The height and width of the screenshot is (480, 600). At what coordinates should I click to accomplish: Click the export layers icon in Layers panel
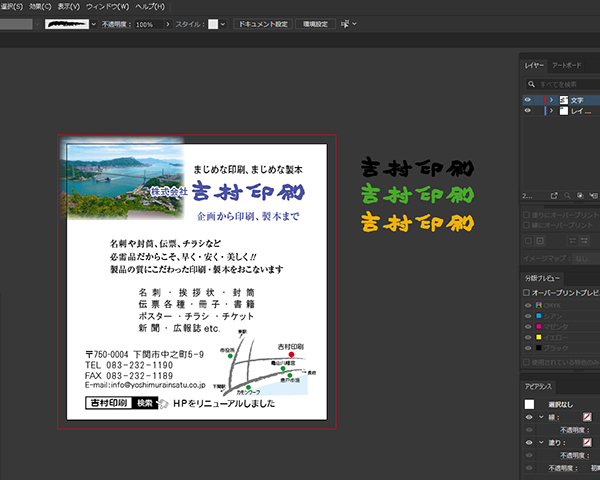554,196
